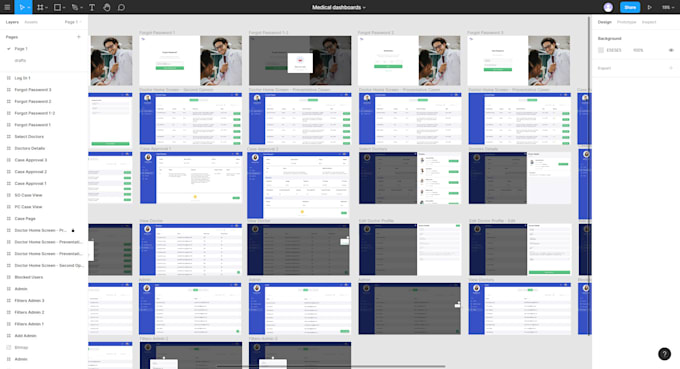Image resolution: width=680 pixels, height=369 pixels.
Task: Open shape tools dropdown arrow
Action: point(64,8)
